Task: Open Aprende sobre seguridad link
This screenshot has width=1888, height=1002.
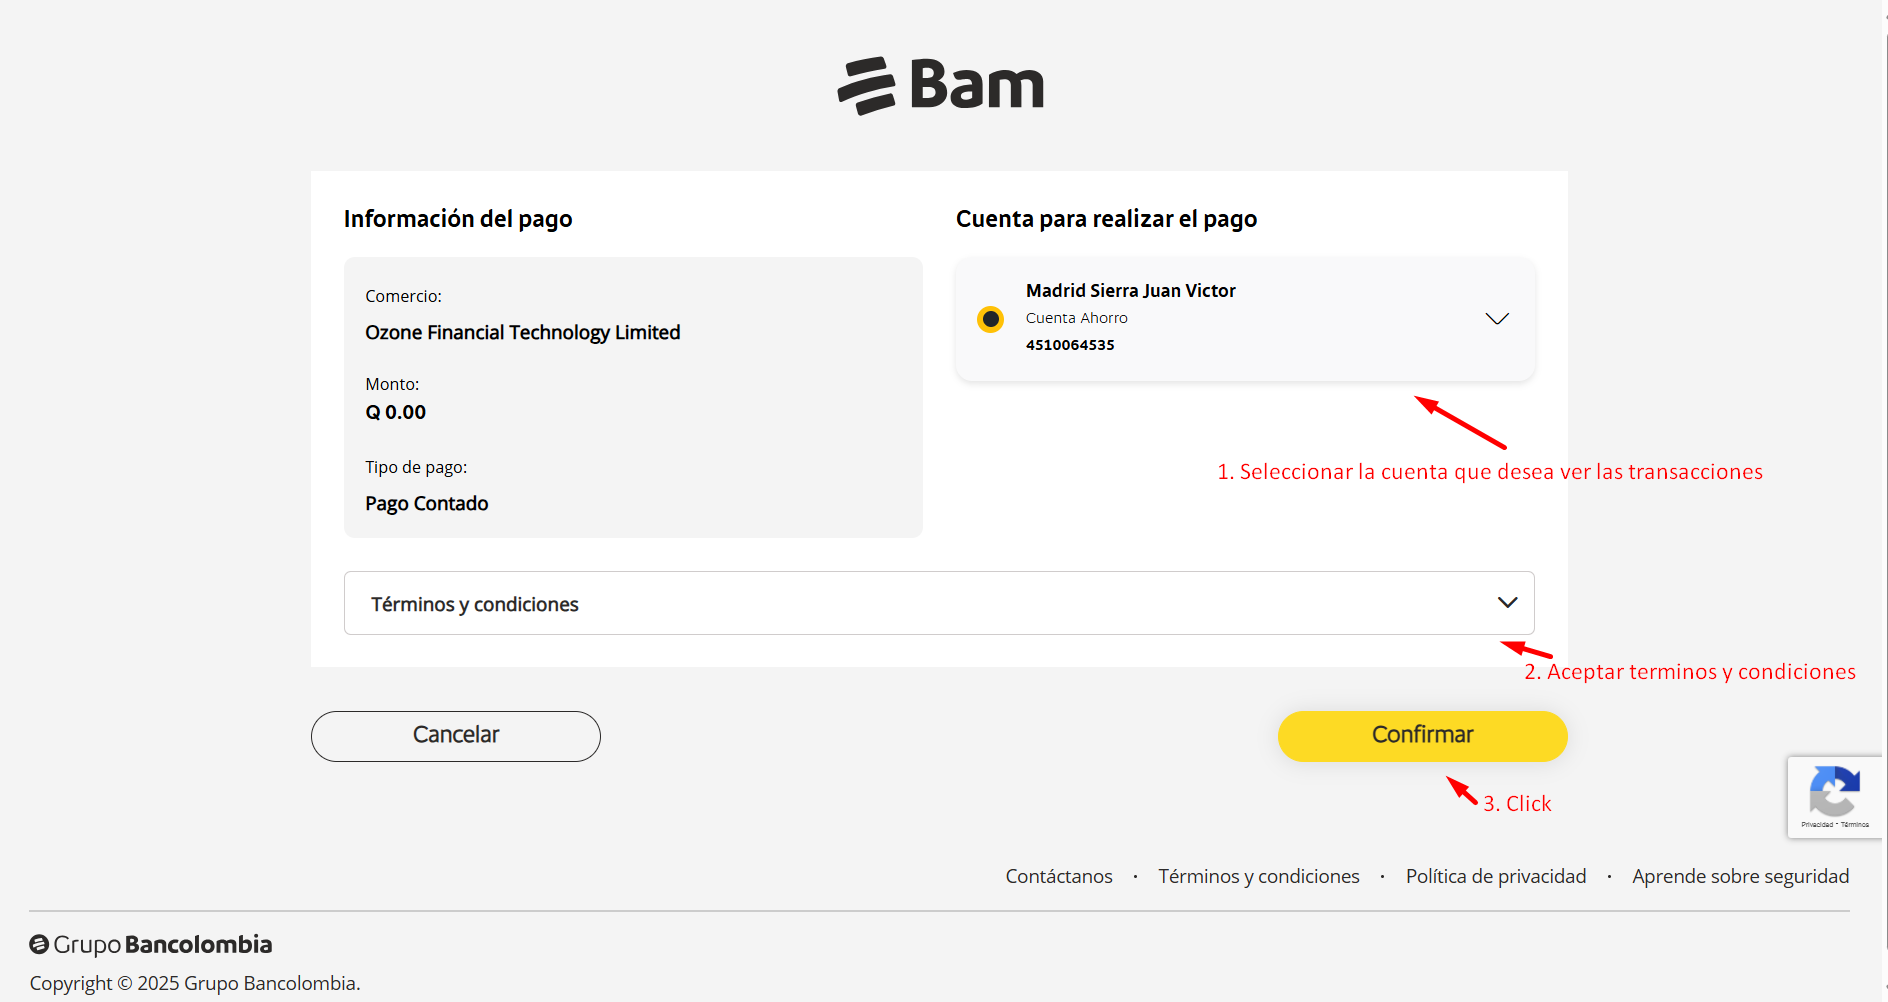Action: pyautogui.click(x=1740, y=876)
